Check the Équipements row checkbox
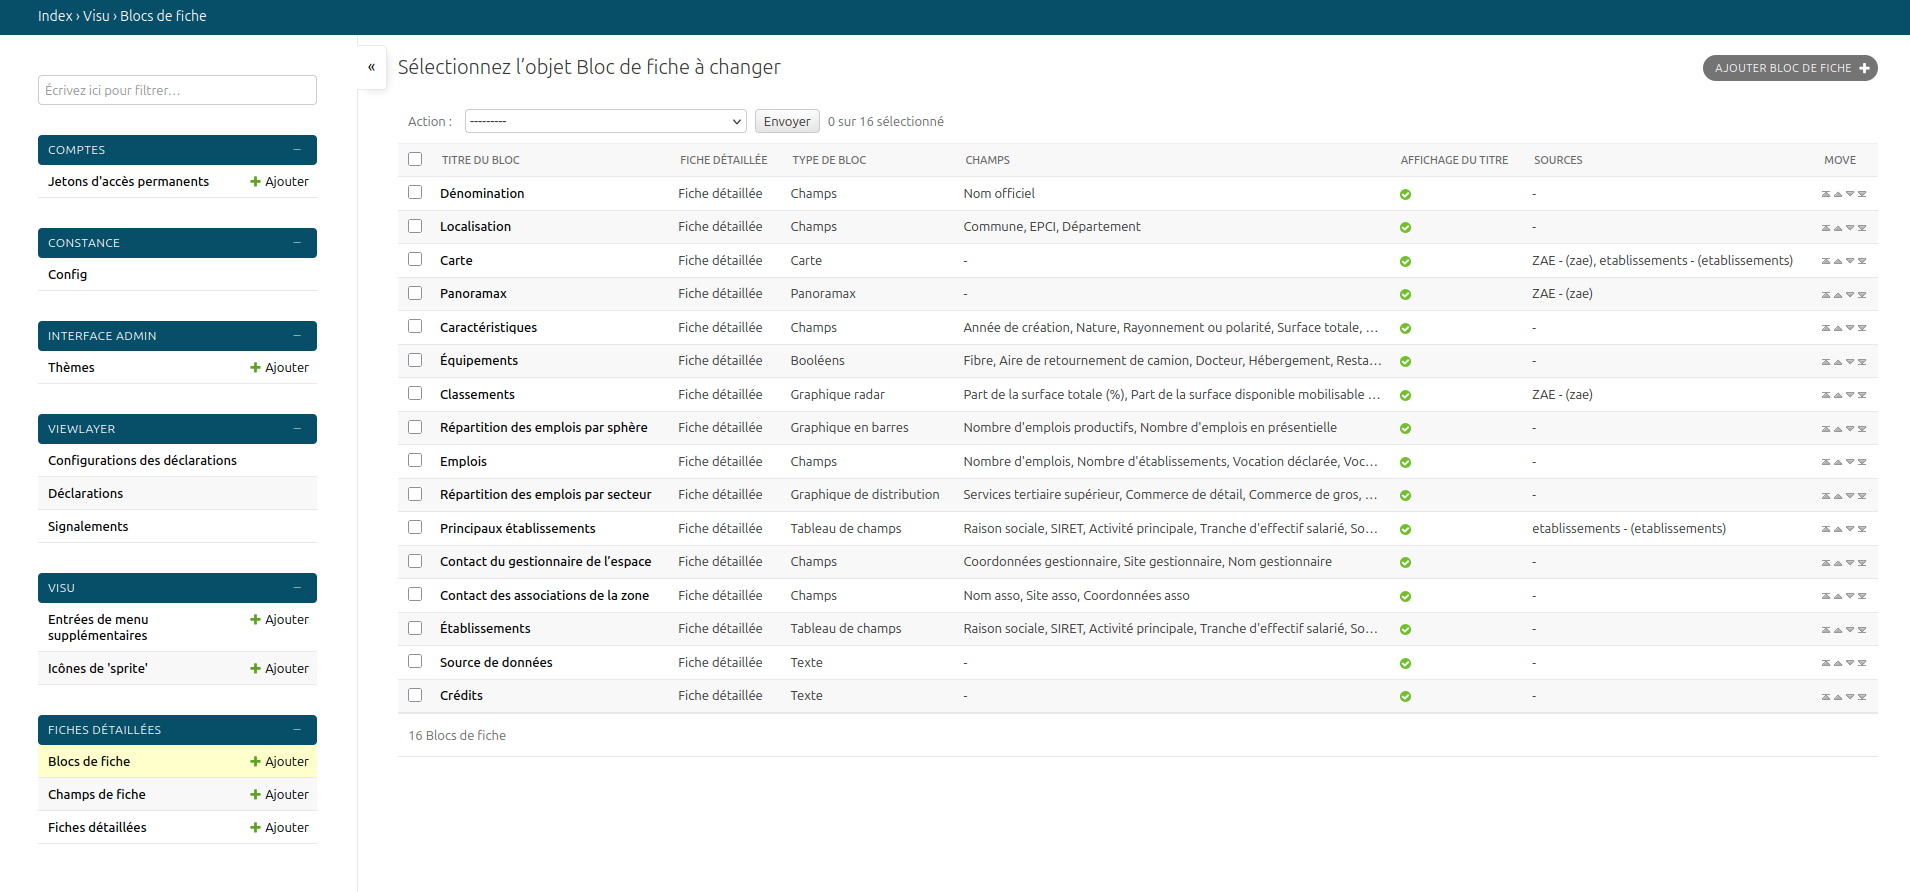 [415, 360]
